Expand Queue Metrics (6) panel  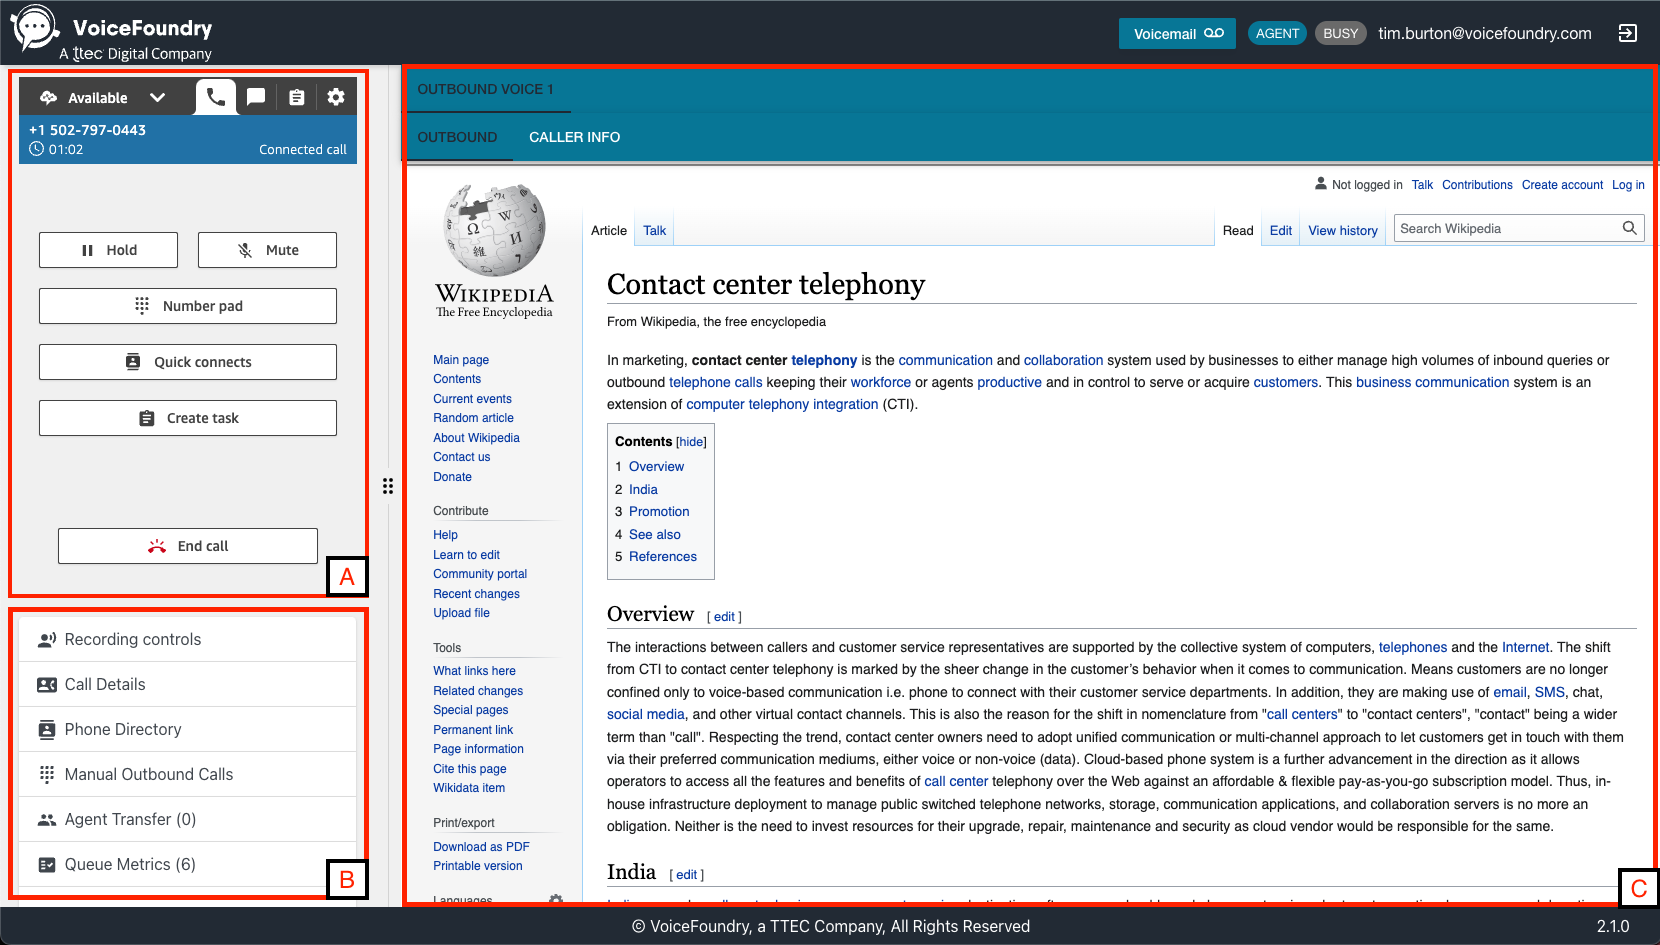188,864
